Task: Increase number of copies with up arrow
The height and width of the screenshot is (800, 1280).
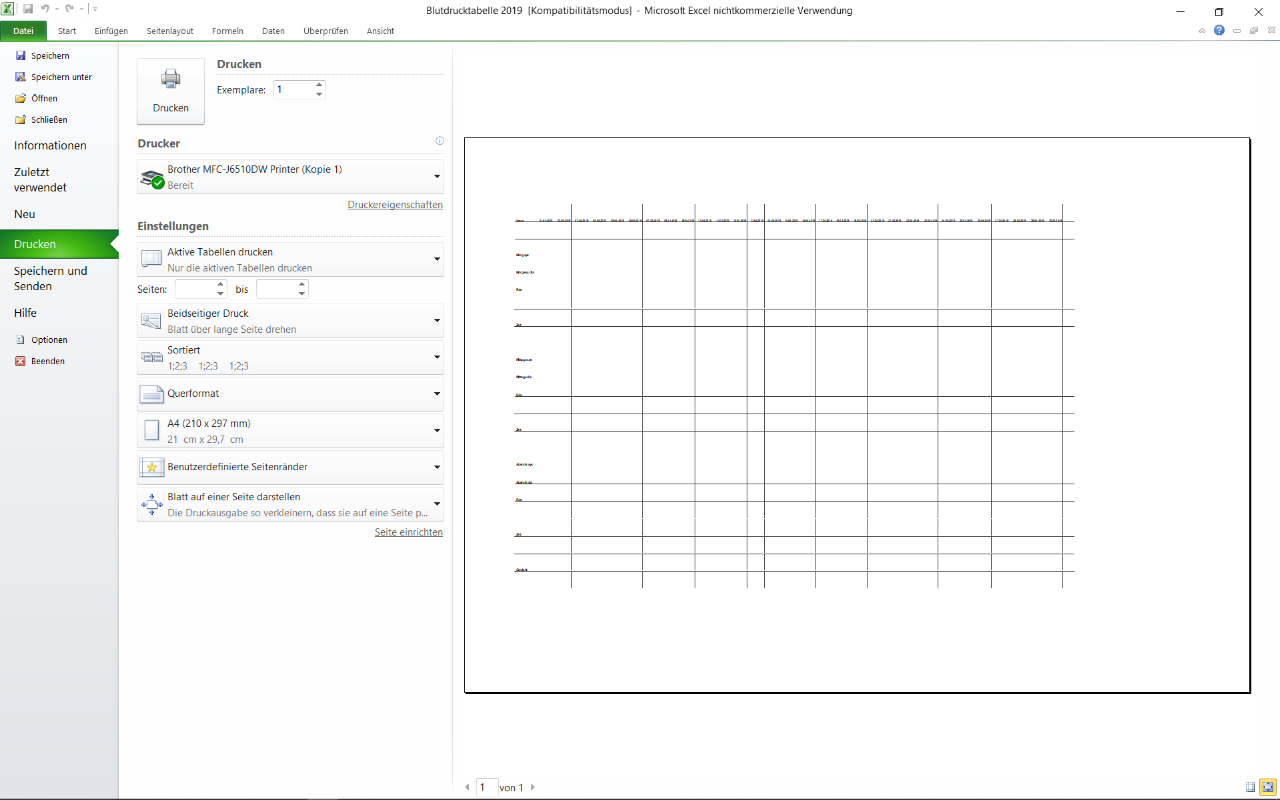Action: [319, 84]
